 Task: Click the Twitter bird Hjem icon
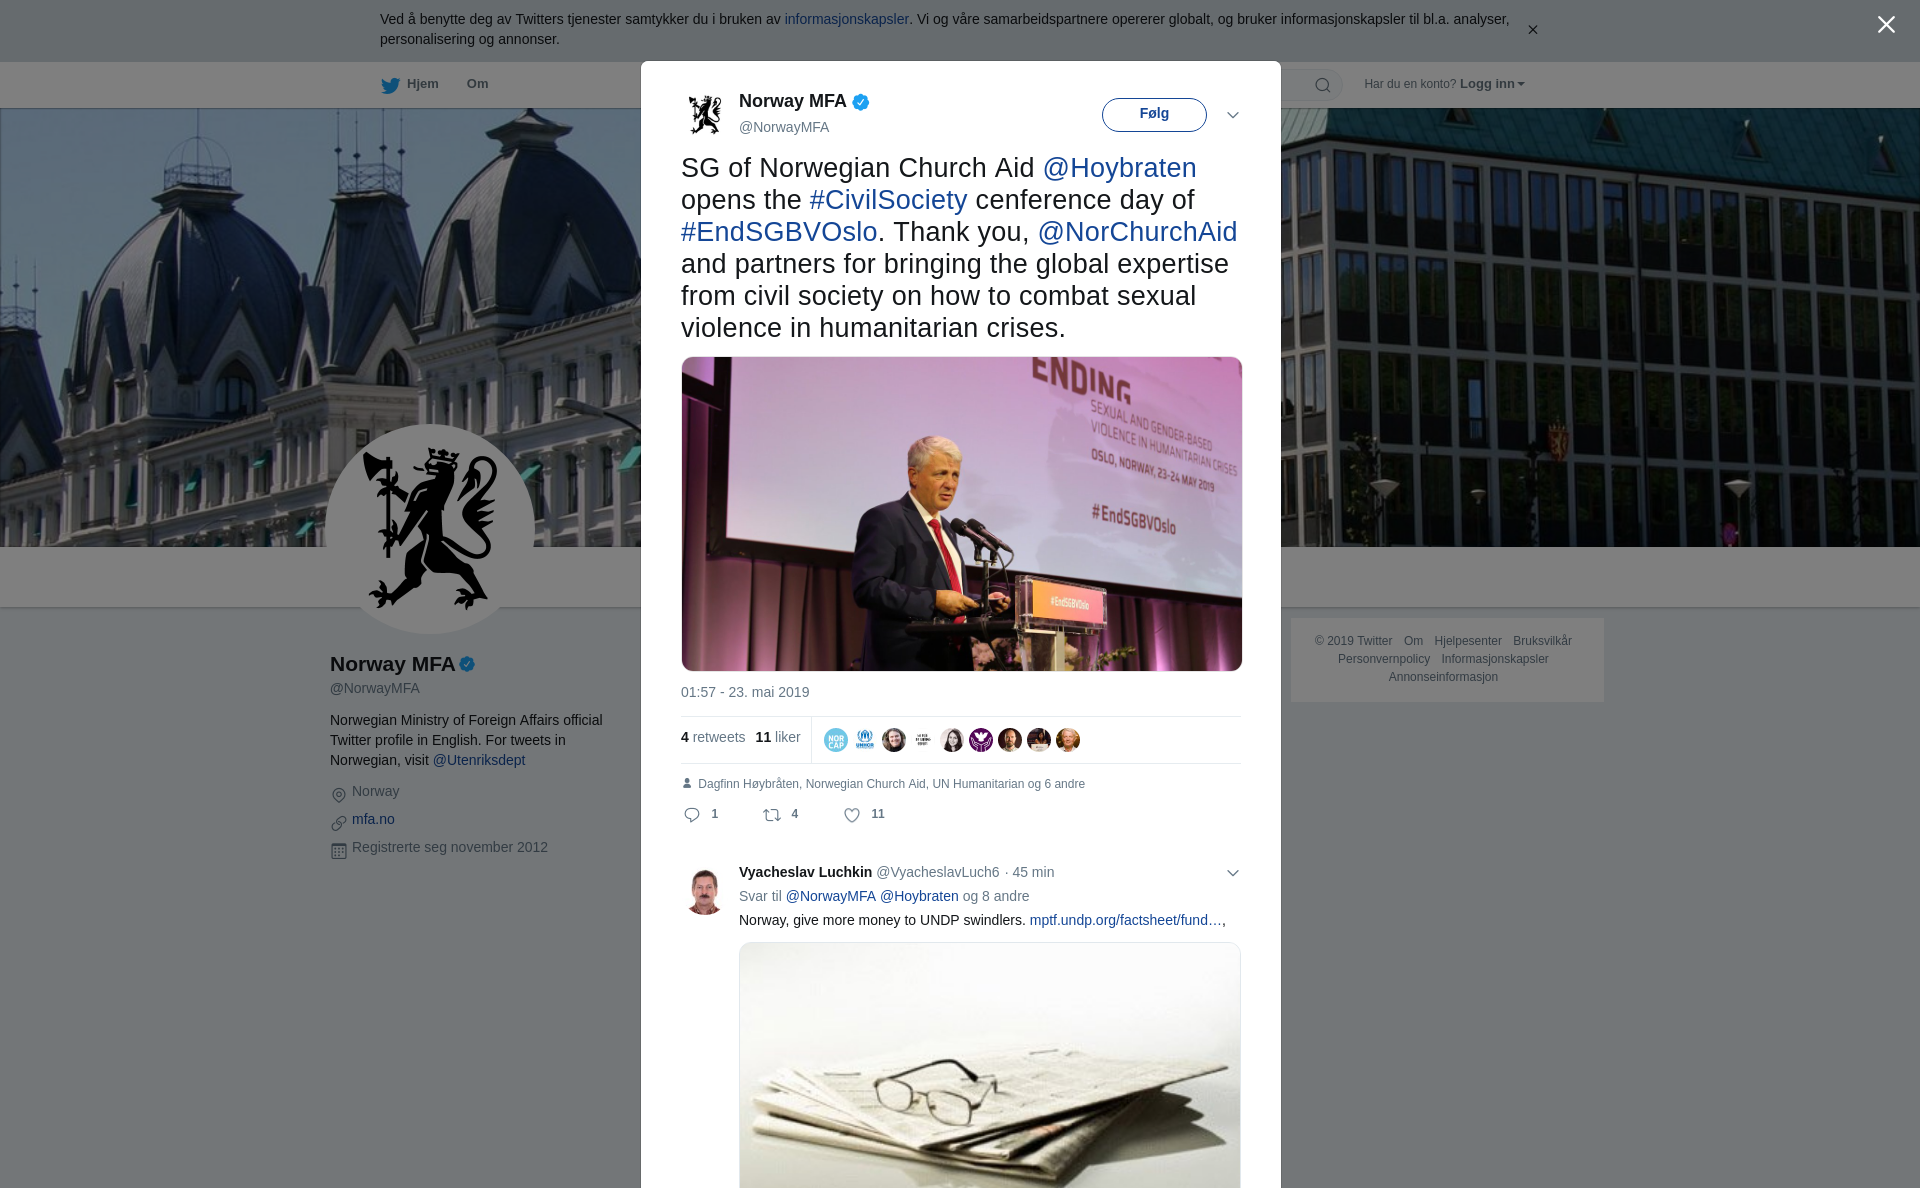coord(390,85)
